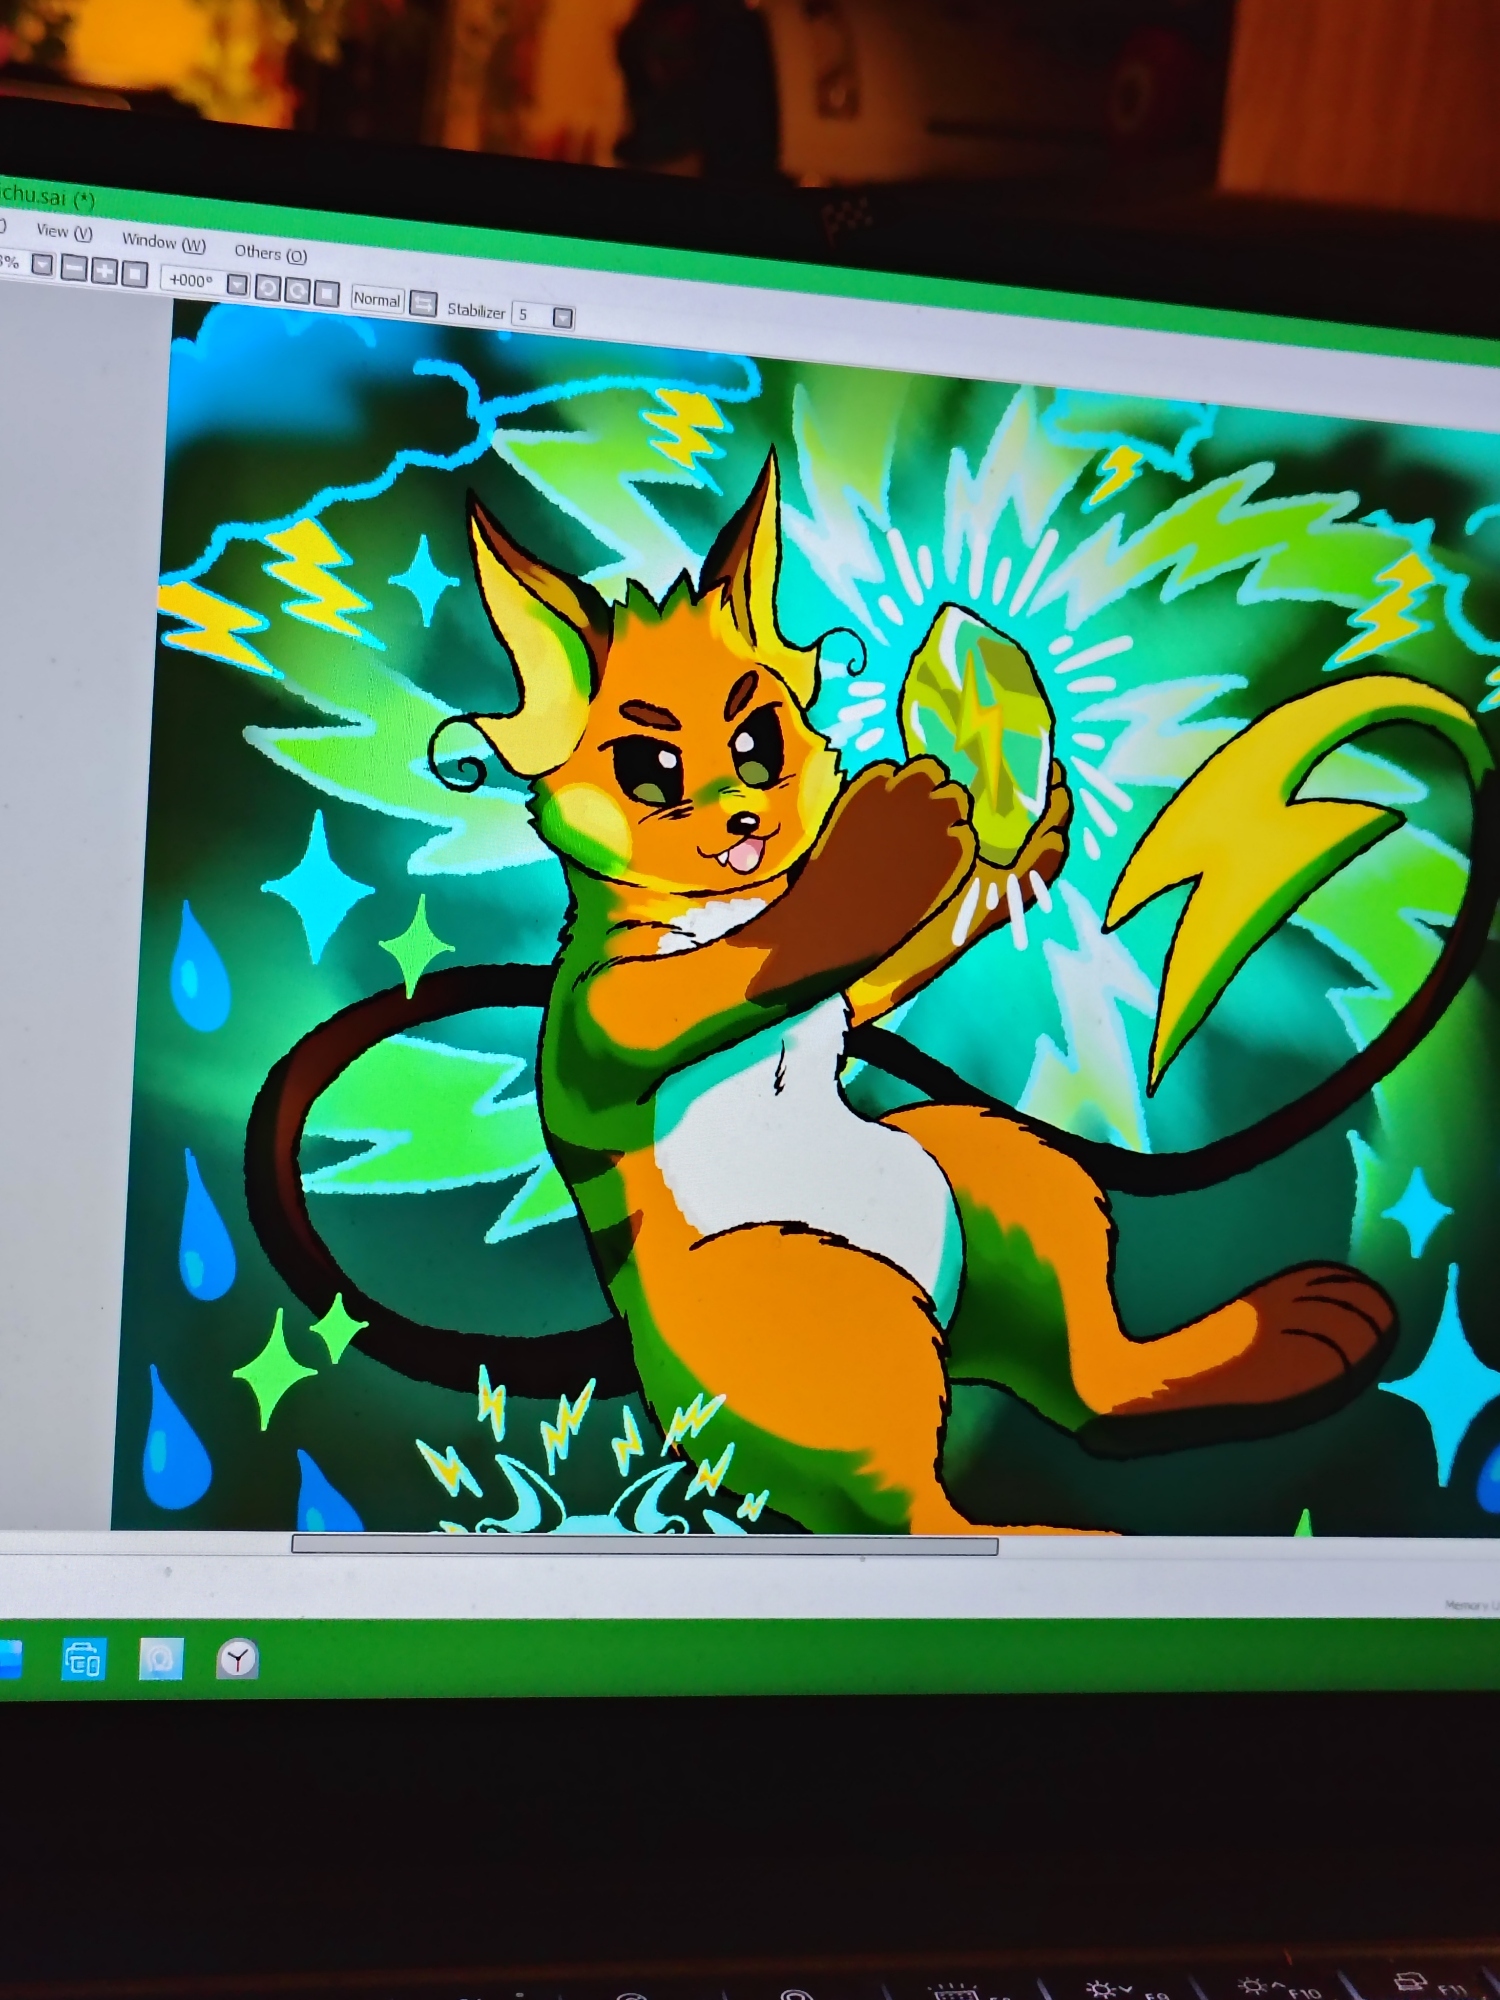Open the View menu
This screenshot has height=2000, width=1500.
pyautogui.click(x=64, y=232)
